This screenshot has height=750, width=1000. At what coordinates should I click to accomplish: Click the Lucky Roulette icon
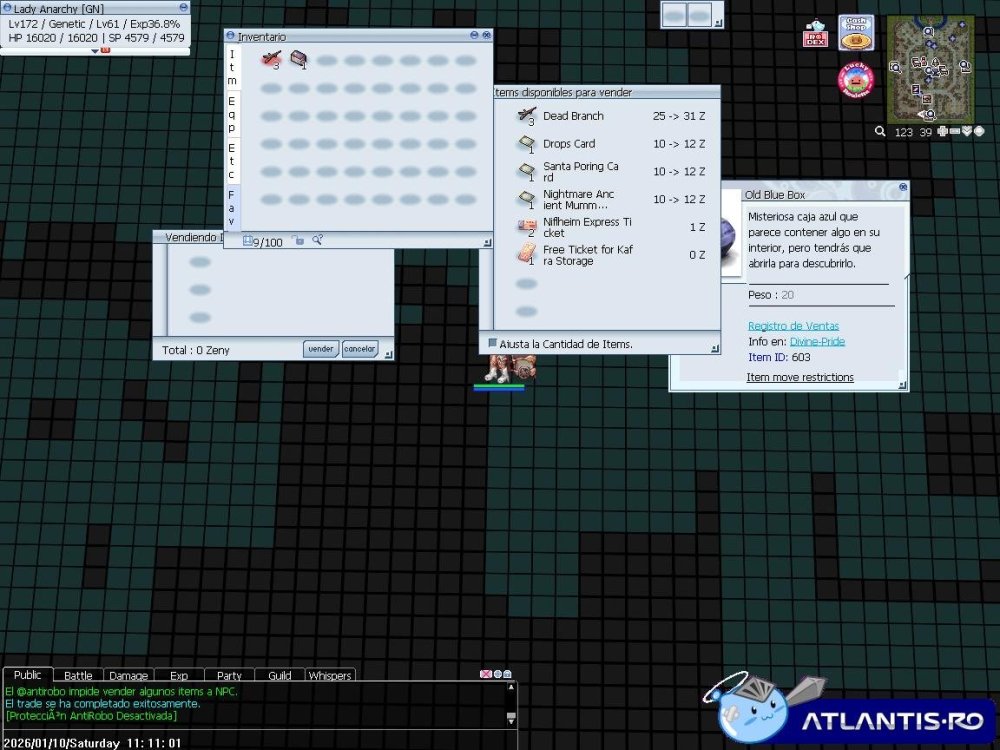click(x=855, y=80)
